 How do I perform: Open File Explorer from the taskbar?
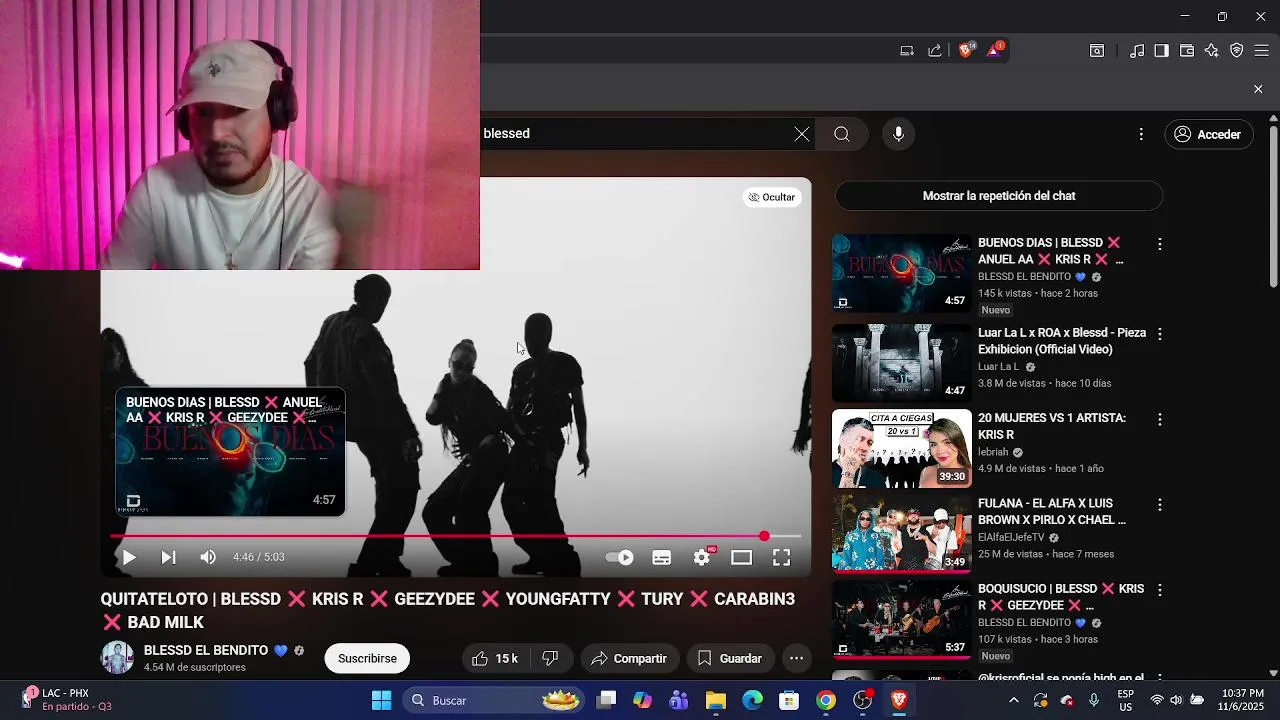click(x=715, y=700)
